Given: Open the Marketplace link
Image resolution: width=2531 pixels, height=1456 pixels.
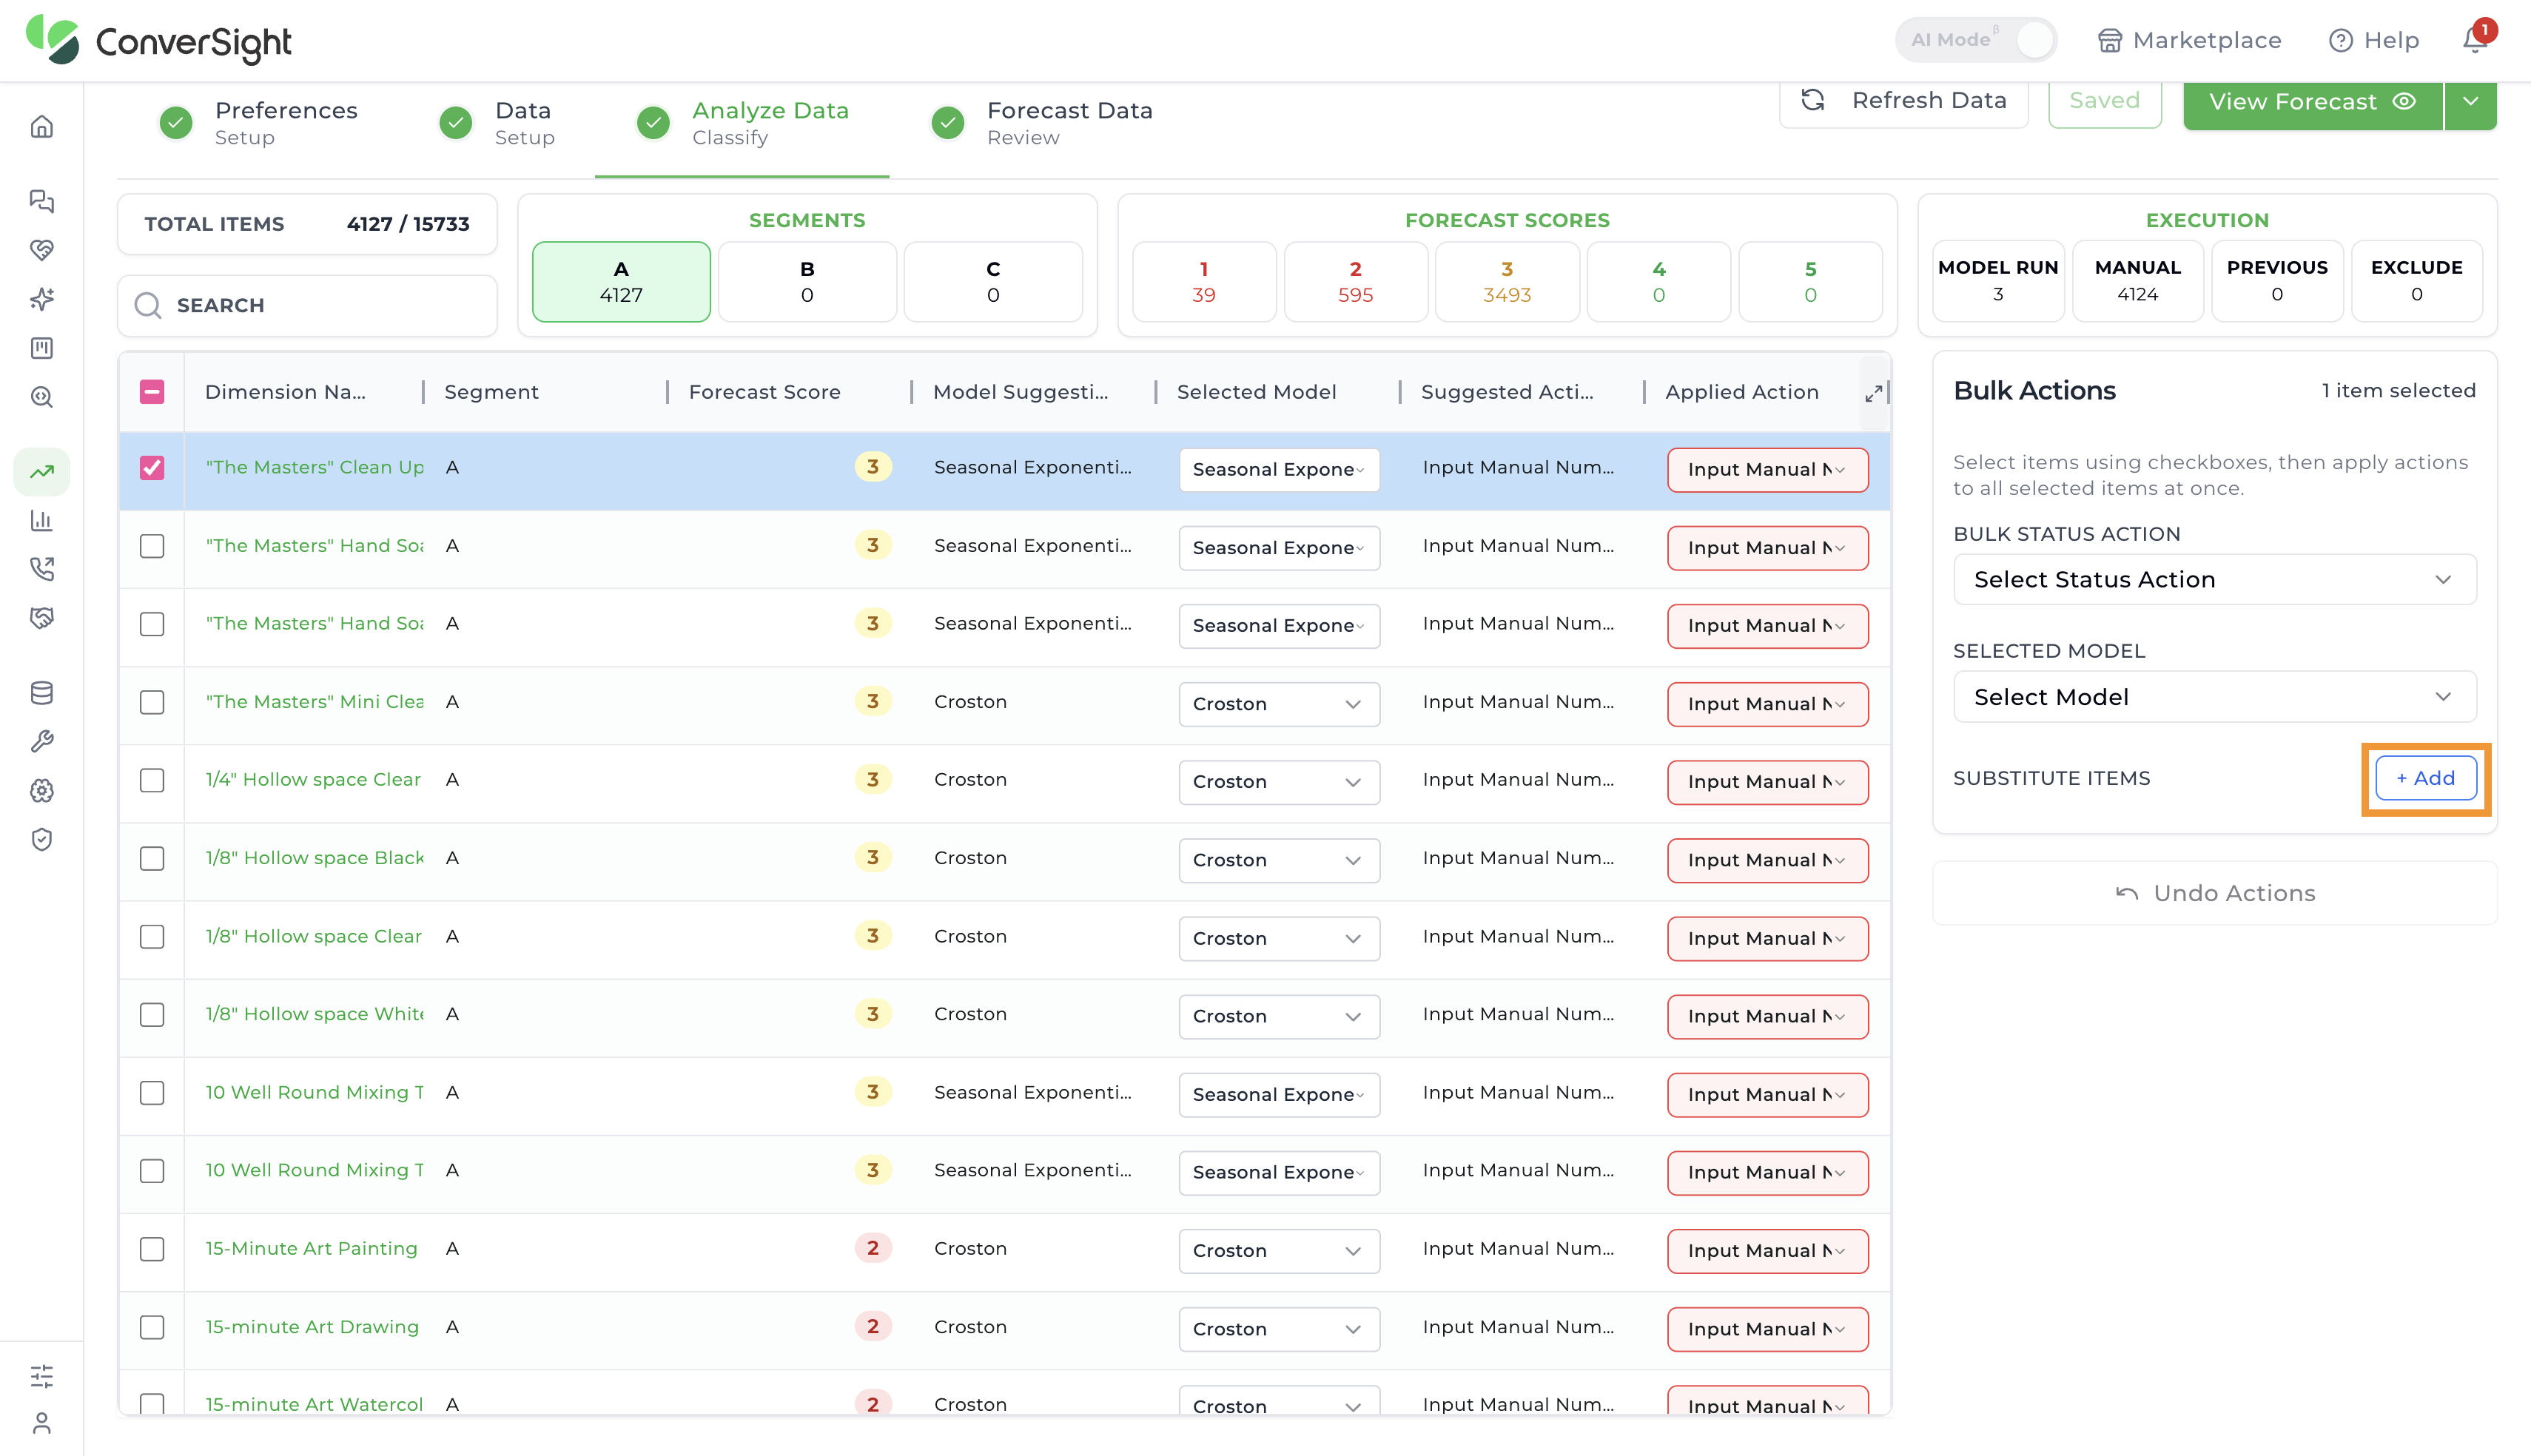Looking at the screenshot, I should (x=2189, y=40).
